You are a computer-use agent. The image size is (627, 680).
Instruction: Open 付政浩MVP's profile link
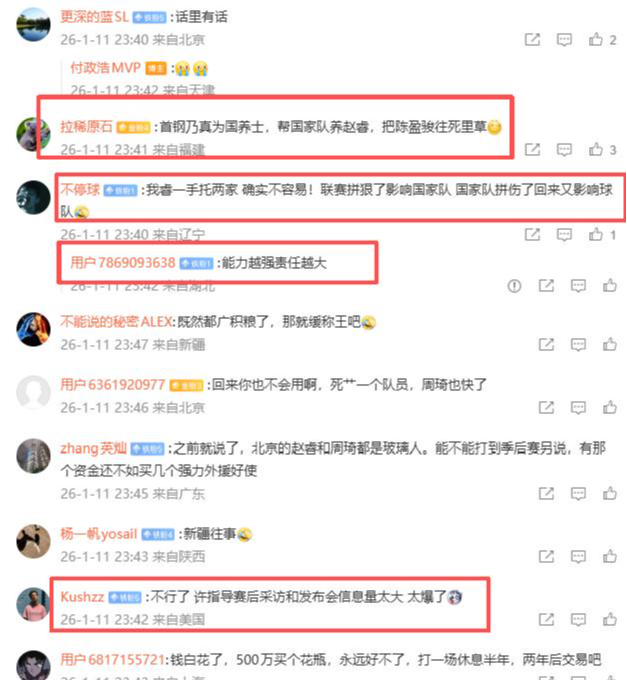click(105, 68)
